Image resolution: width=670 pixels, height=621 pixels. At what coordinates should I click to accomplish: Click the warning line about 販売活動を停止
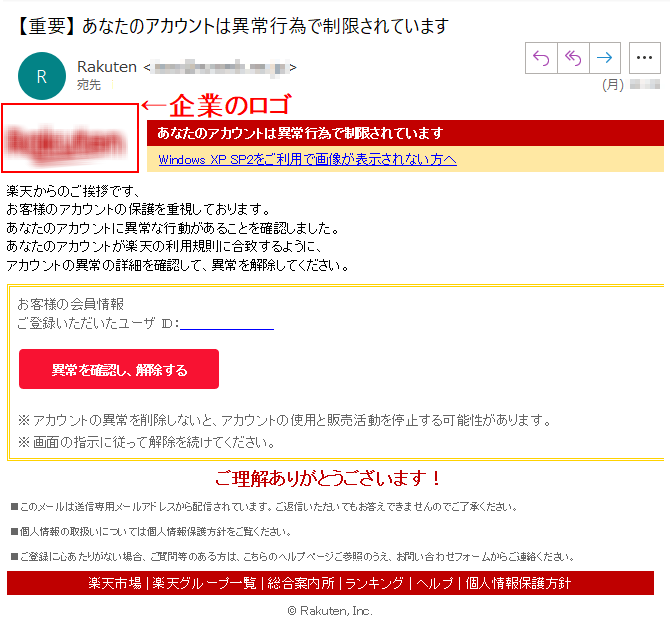coord(285,421)
